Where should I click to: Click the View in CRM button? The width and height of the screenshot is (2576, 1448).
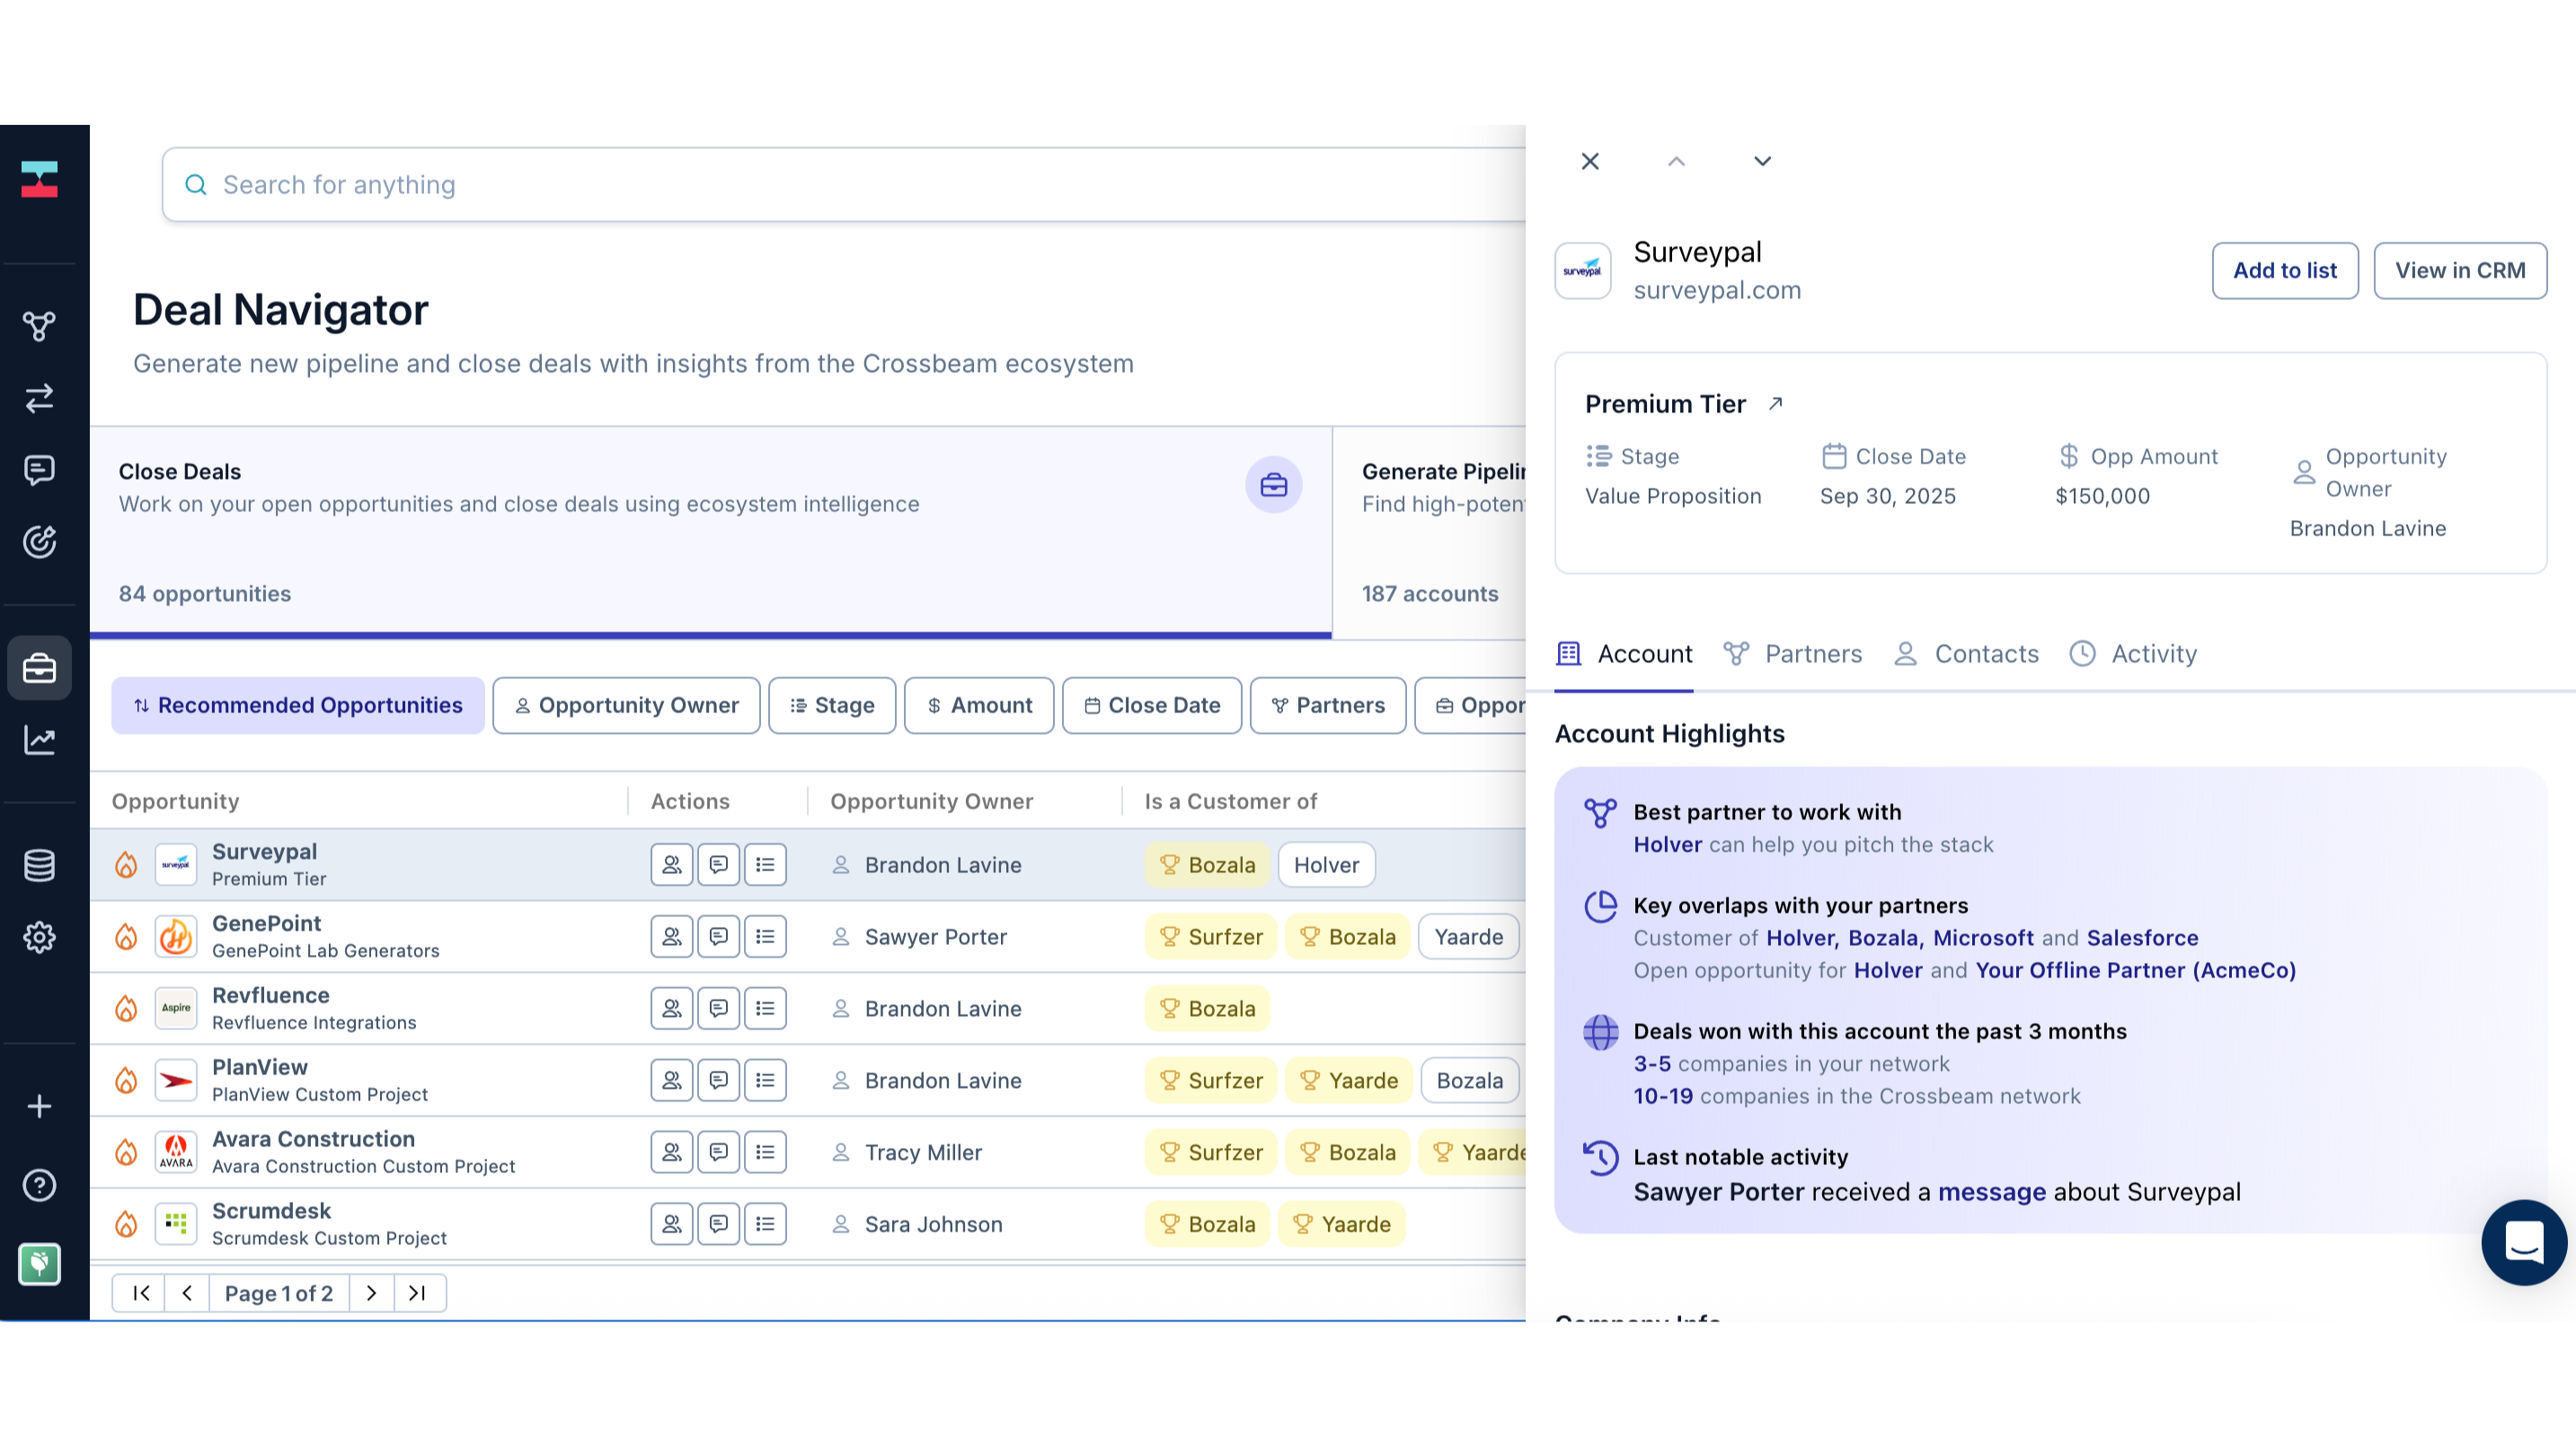[x=2459, y=270]
